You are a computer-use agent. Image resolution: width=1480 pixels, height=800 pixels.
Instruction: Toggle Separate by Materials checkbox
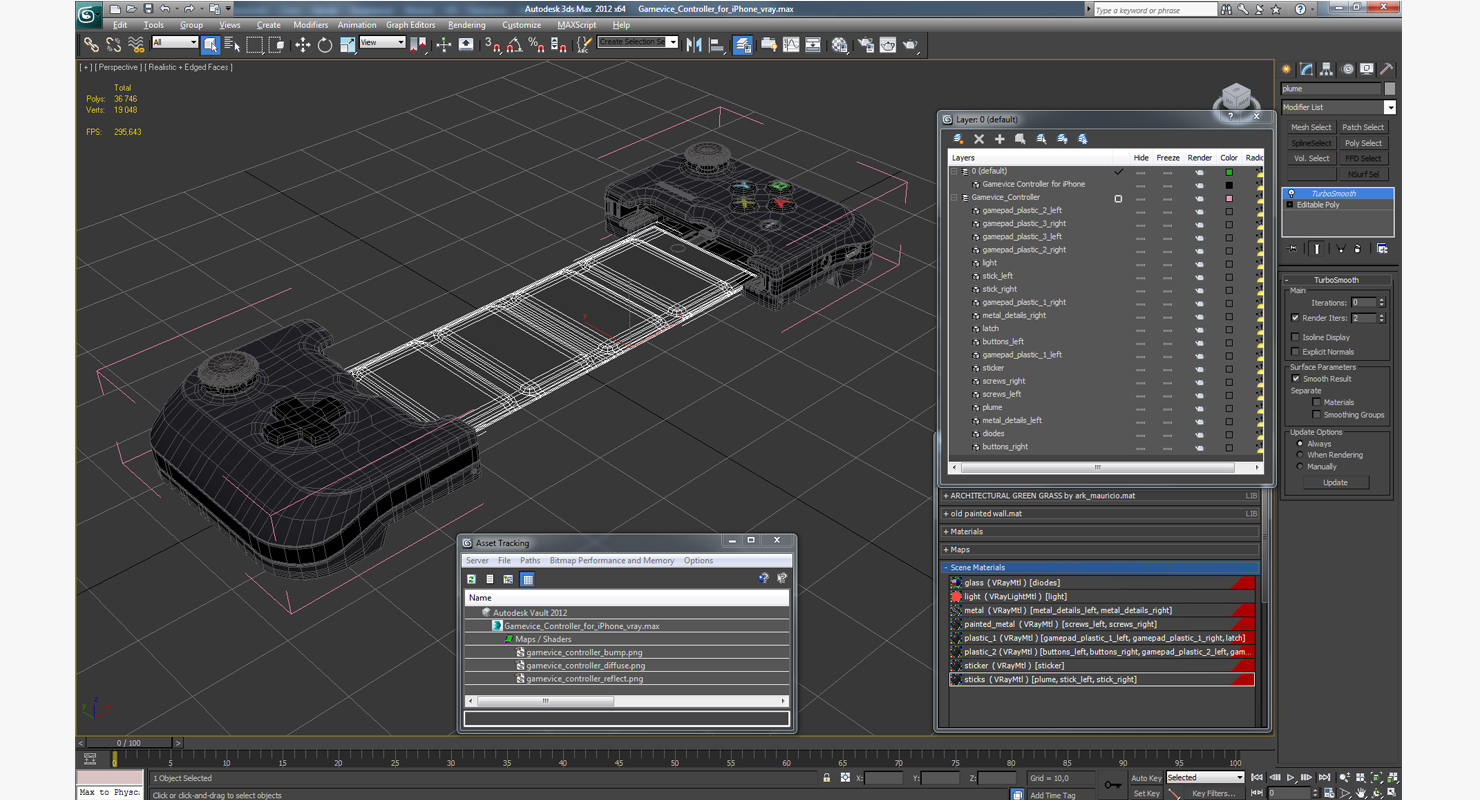(1317, 402)
